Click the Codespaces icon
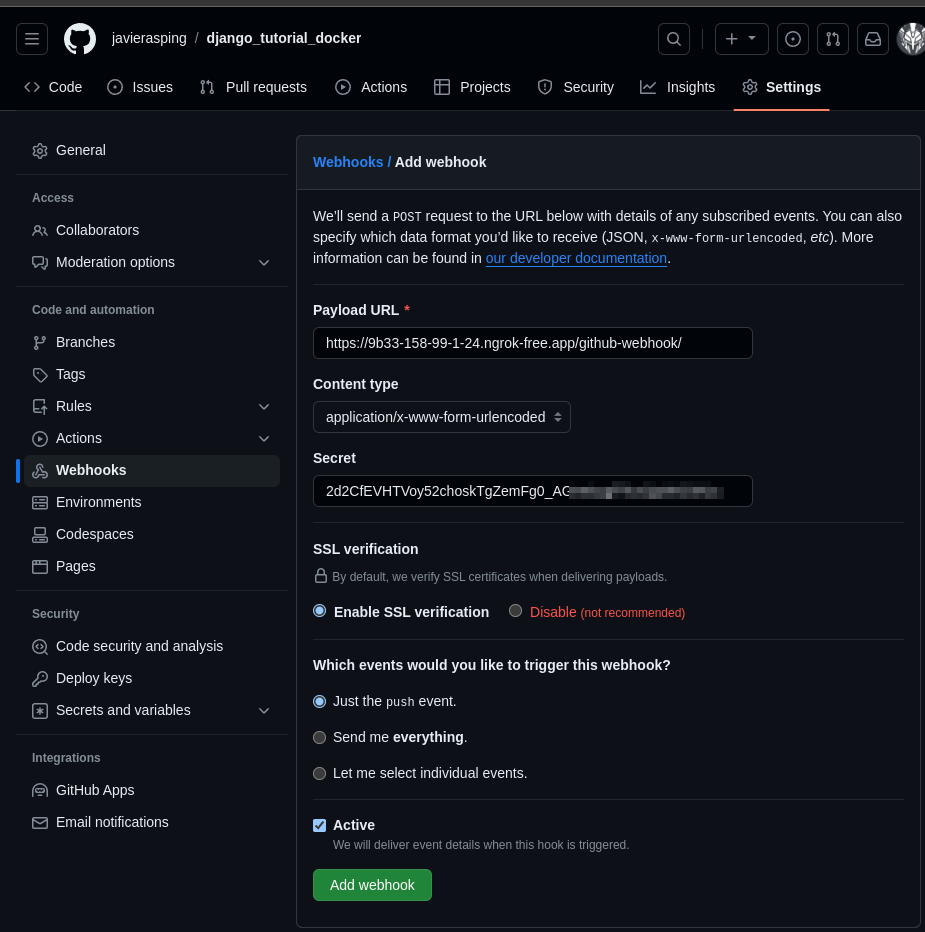The image size is (925, 932). pyautogui.click(x=40, y=535)
